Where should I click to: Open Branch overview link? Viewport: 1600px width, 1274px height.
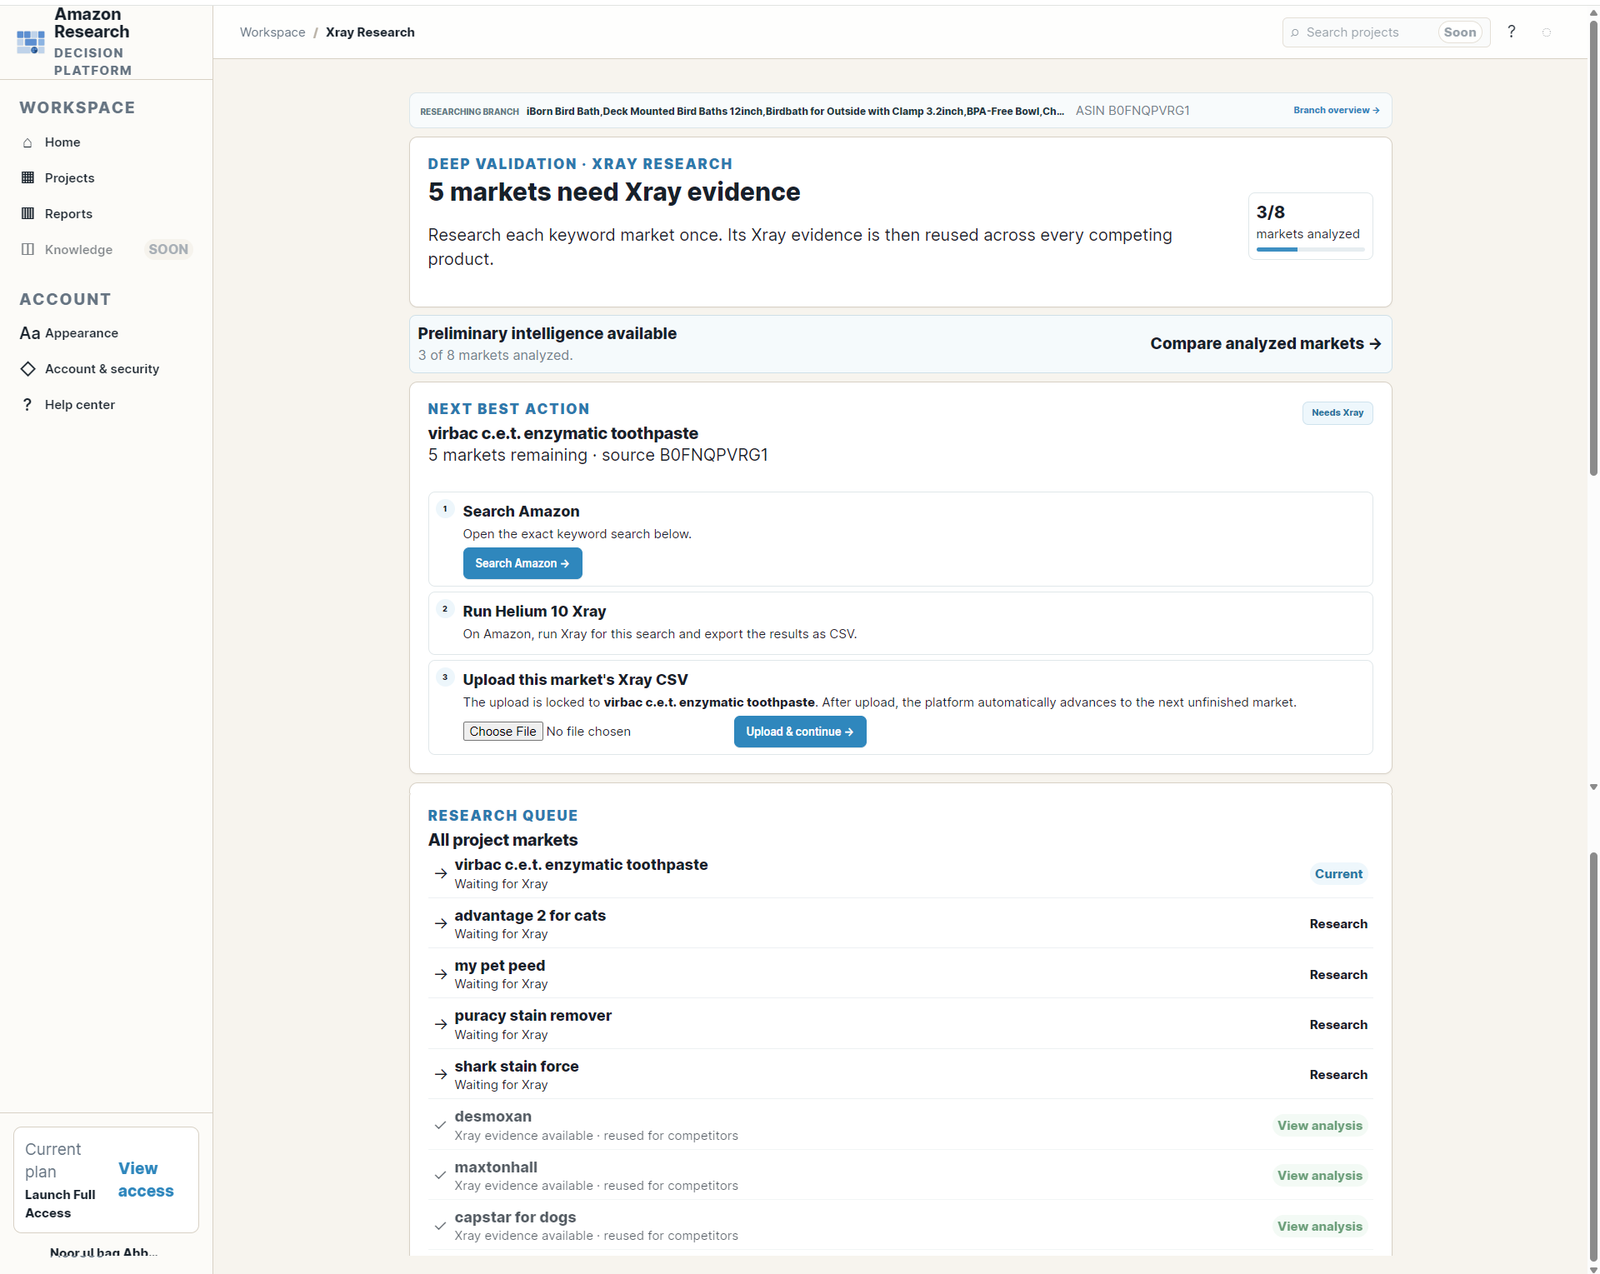(1336, 110)
